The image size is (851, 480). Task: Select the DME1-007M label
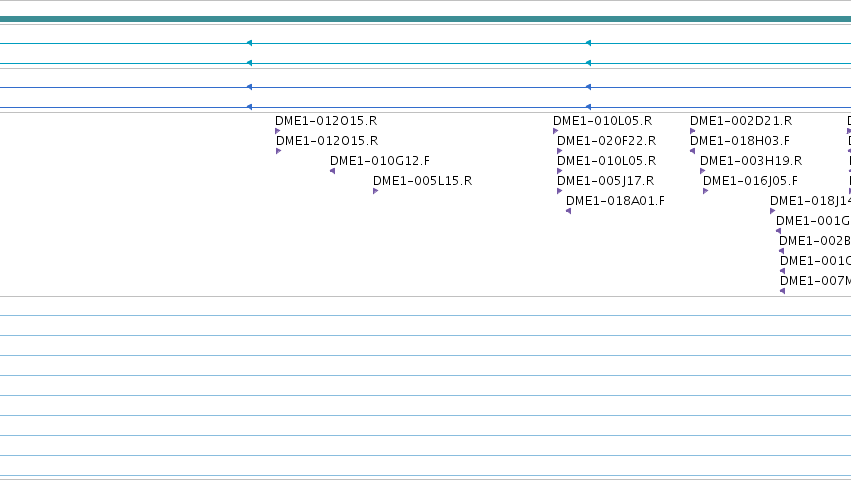(x=815, y=281)
